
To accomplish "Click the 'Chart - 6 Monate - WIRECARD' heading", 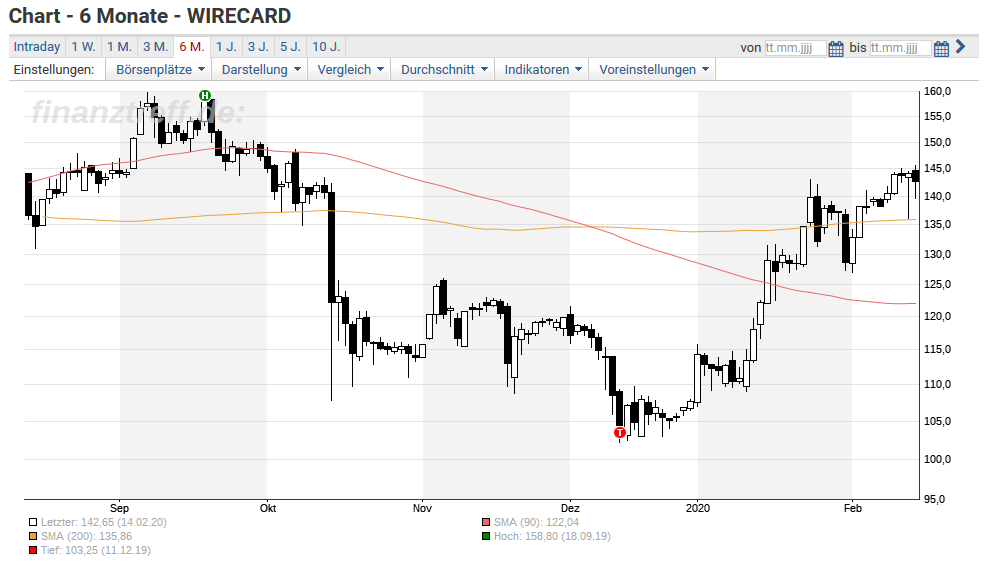I will (150, 16).
